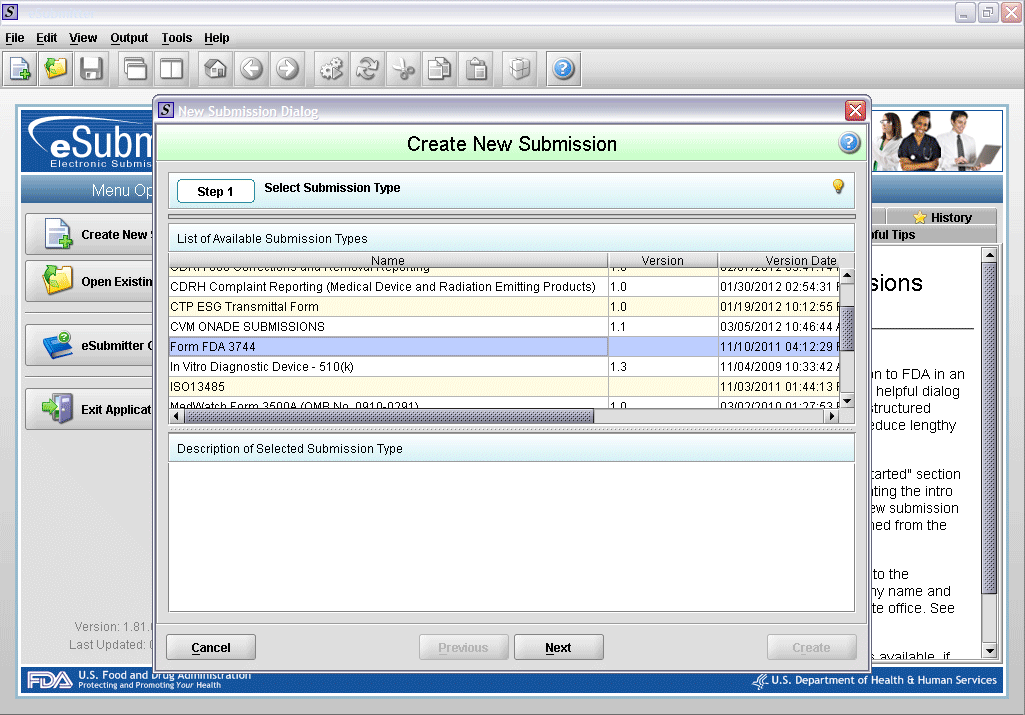Click version 1.3 cell

click(x=663, y=367)
